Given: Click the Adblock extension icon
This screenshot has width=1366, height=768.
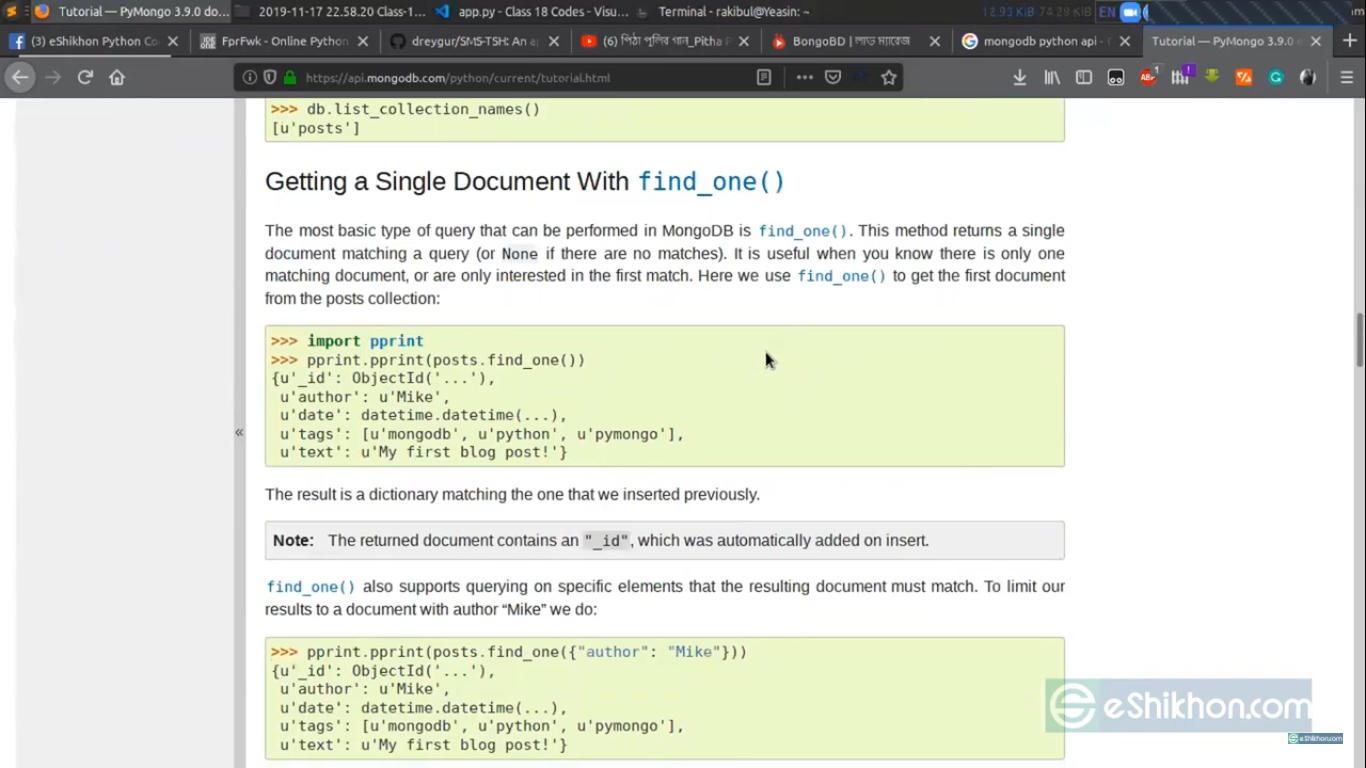Looking at the screenshot, I should point(1148,77).
